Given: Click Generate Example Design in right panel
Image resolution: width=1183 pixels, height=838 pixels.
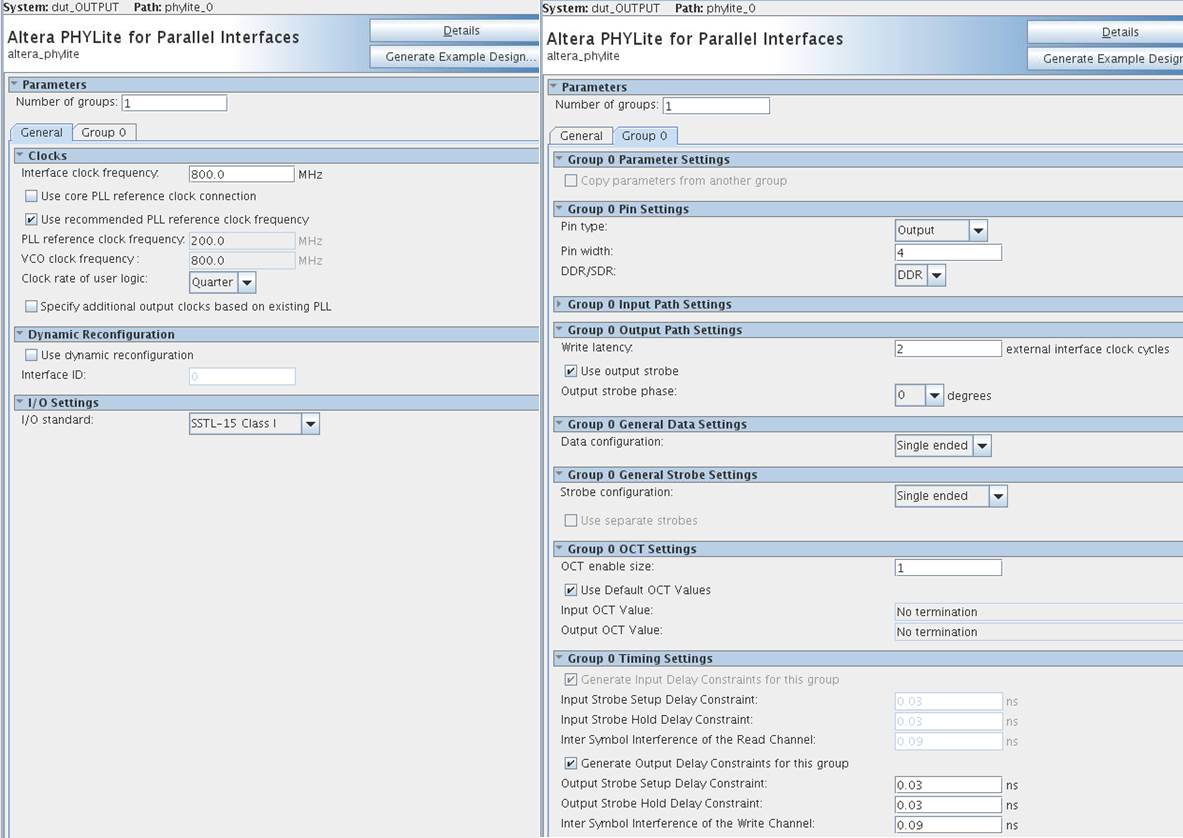Looking at the screenshot, I should click(1105, 59).
